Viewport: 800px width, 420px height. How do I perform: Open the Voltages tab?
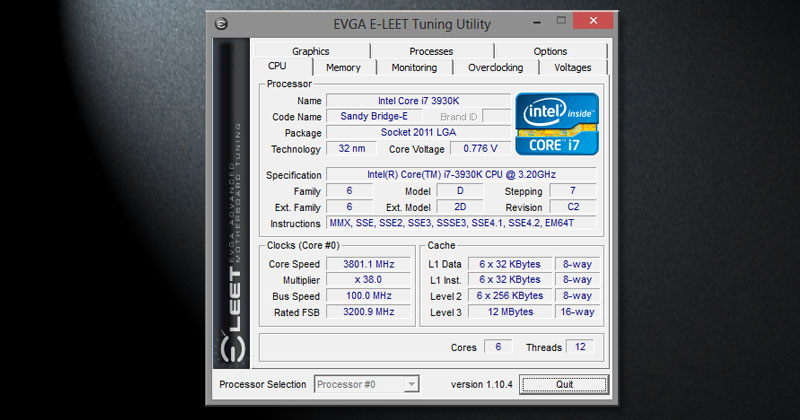click(x=572, y=67)
